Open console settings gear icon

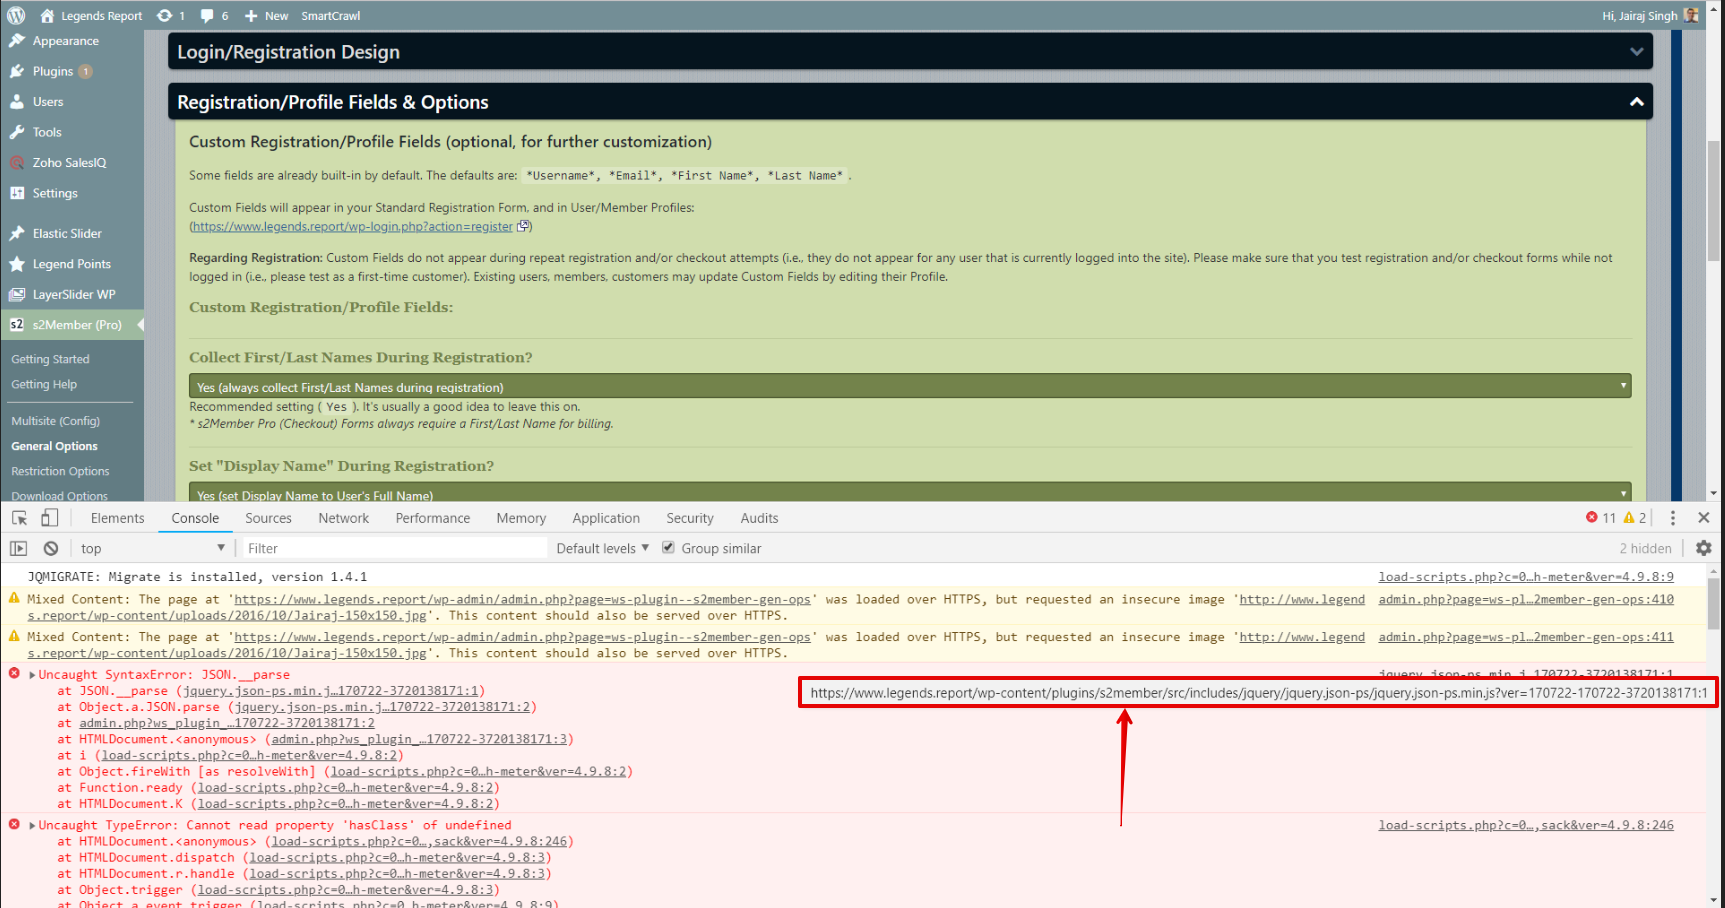1704,548
